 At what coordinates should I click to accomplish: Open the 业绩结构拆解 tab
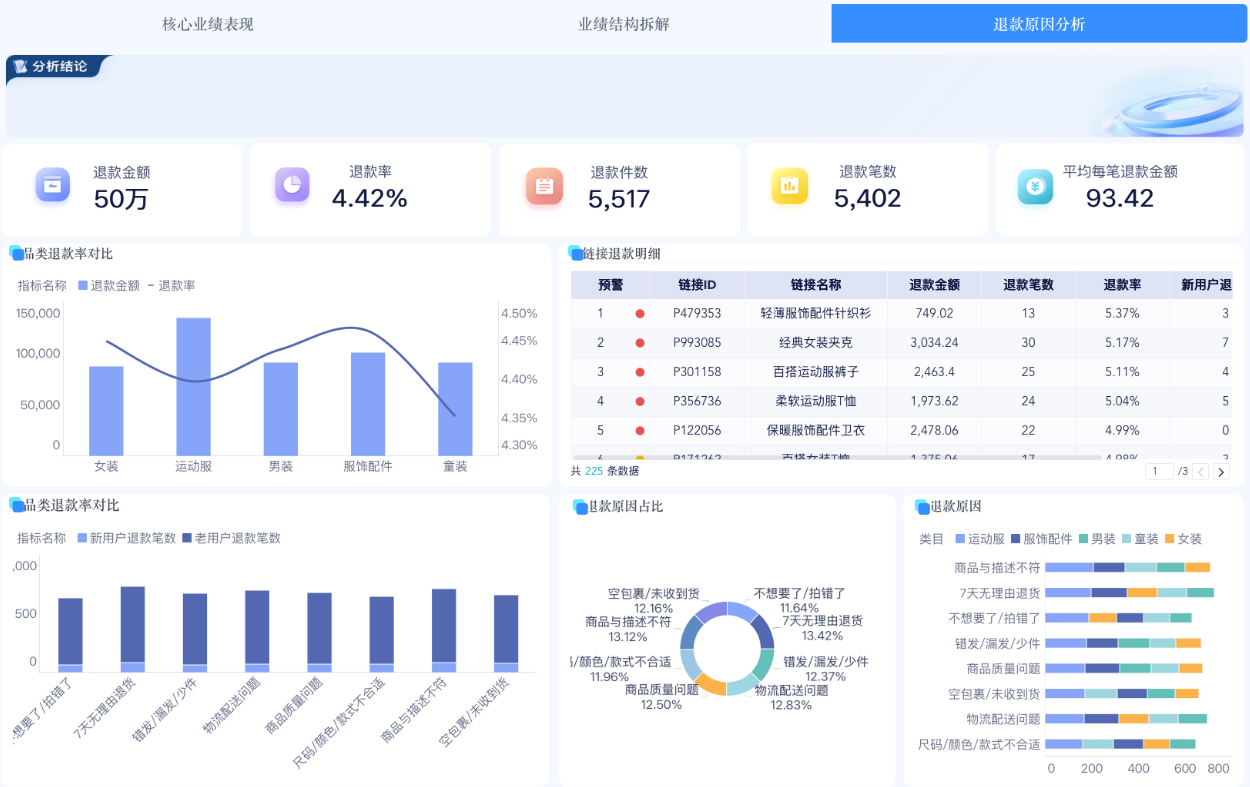tap(620, 22)
